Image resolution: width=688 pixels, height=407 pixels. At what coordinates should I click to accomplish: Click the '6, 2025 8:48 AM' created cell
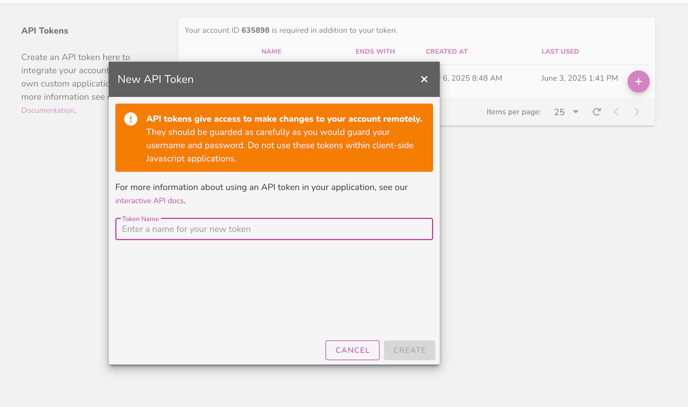472,78
